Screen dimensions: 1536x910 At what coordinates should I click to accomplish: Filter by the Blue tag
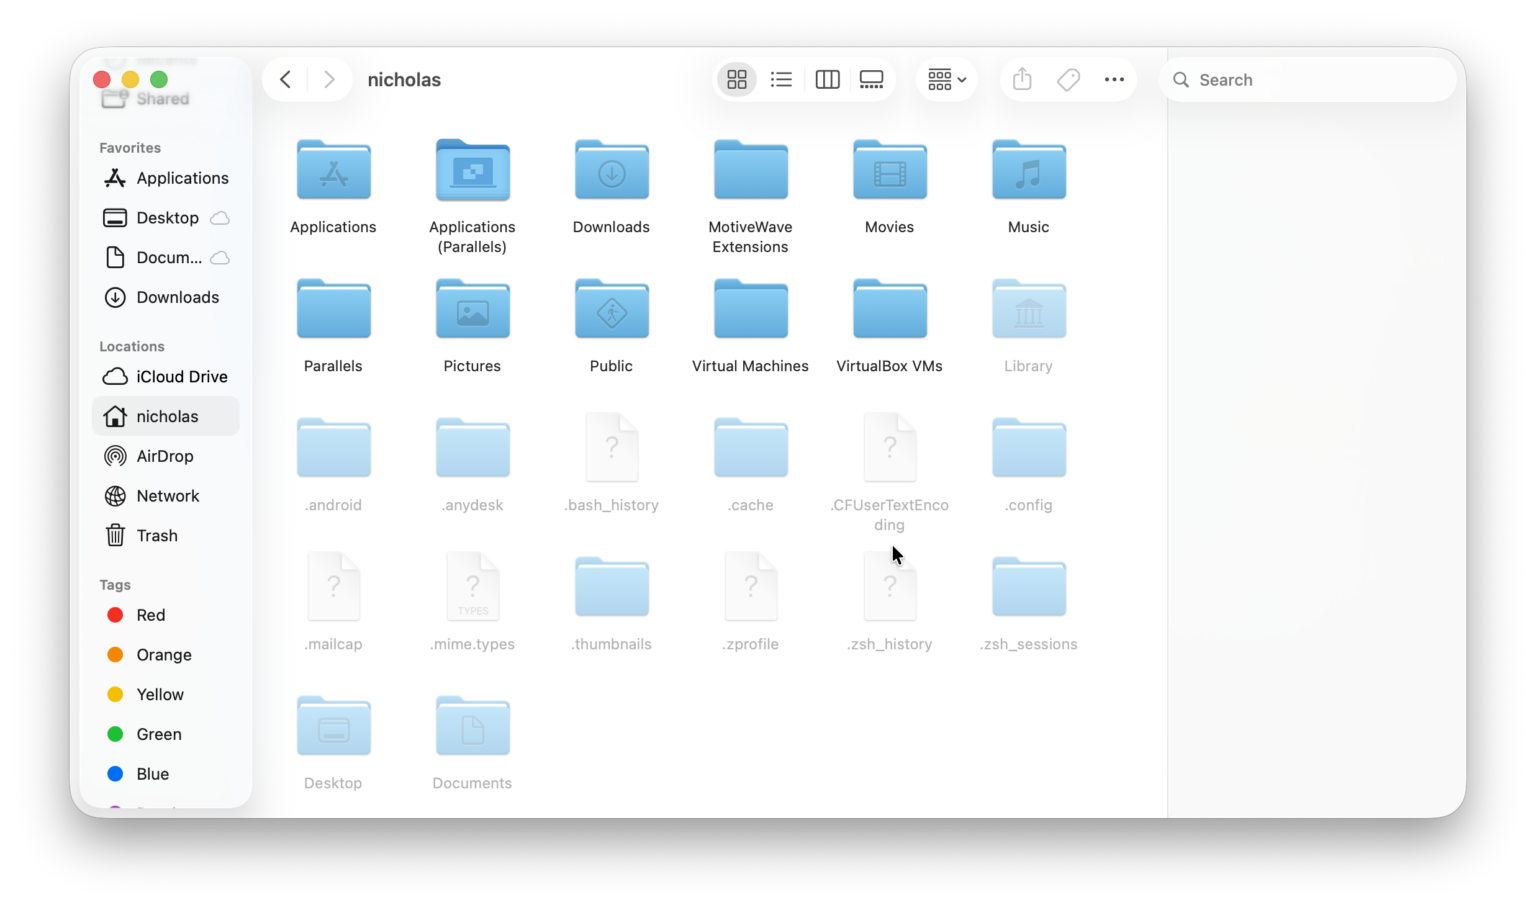pyautogui.click(x=166, y=774)
